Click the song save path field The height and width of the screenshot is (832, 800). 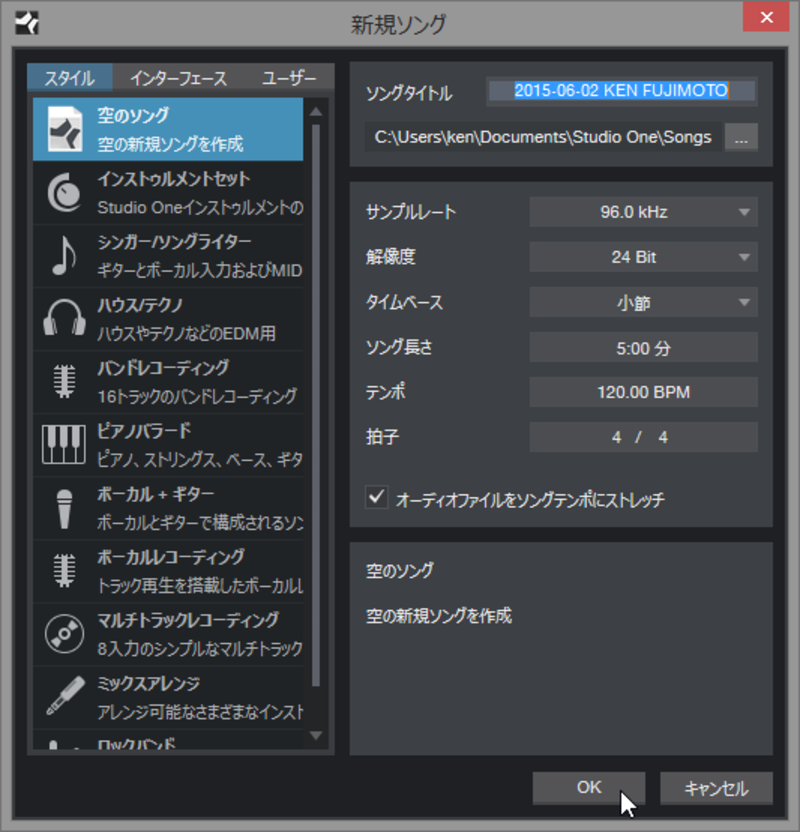point(543,137)
